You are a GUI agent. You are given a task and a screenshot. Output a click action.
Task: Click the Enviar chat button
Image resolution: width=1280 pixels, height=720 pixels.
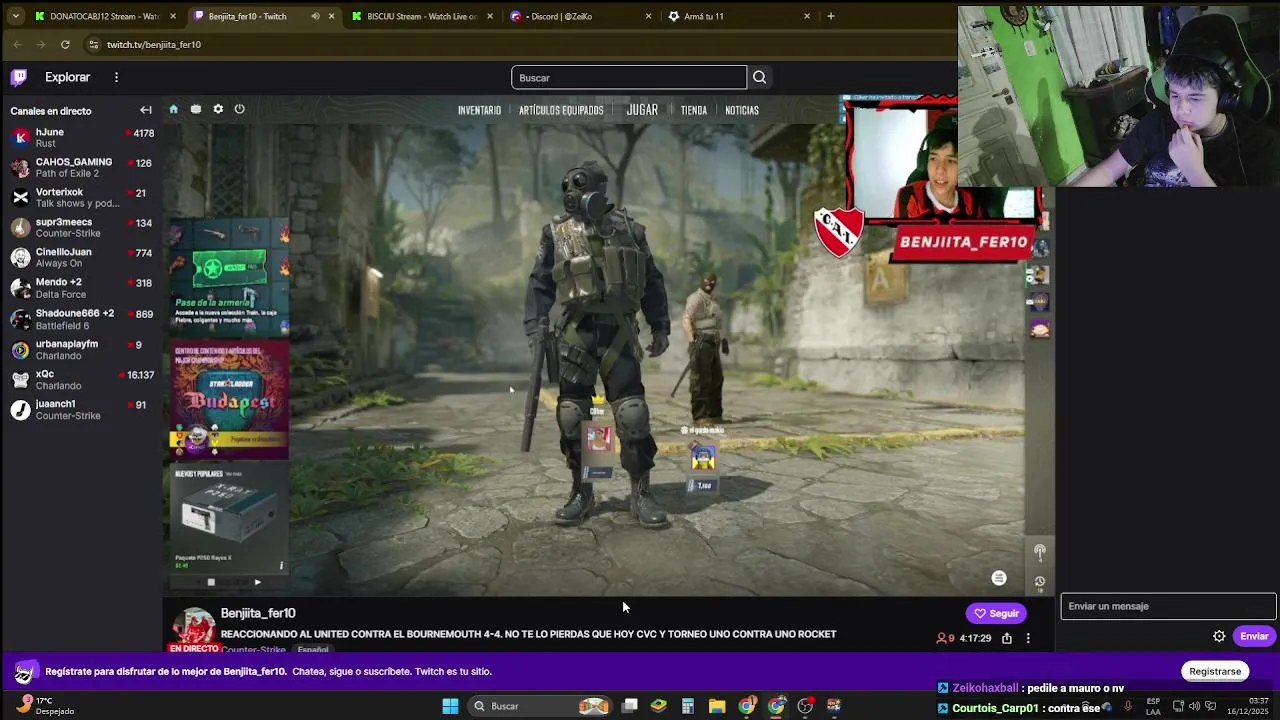click(1254, 636)
